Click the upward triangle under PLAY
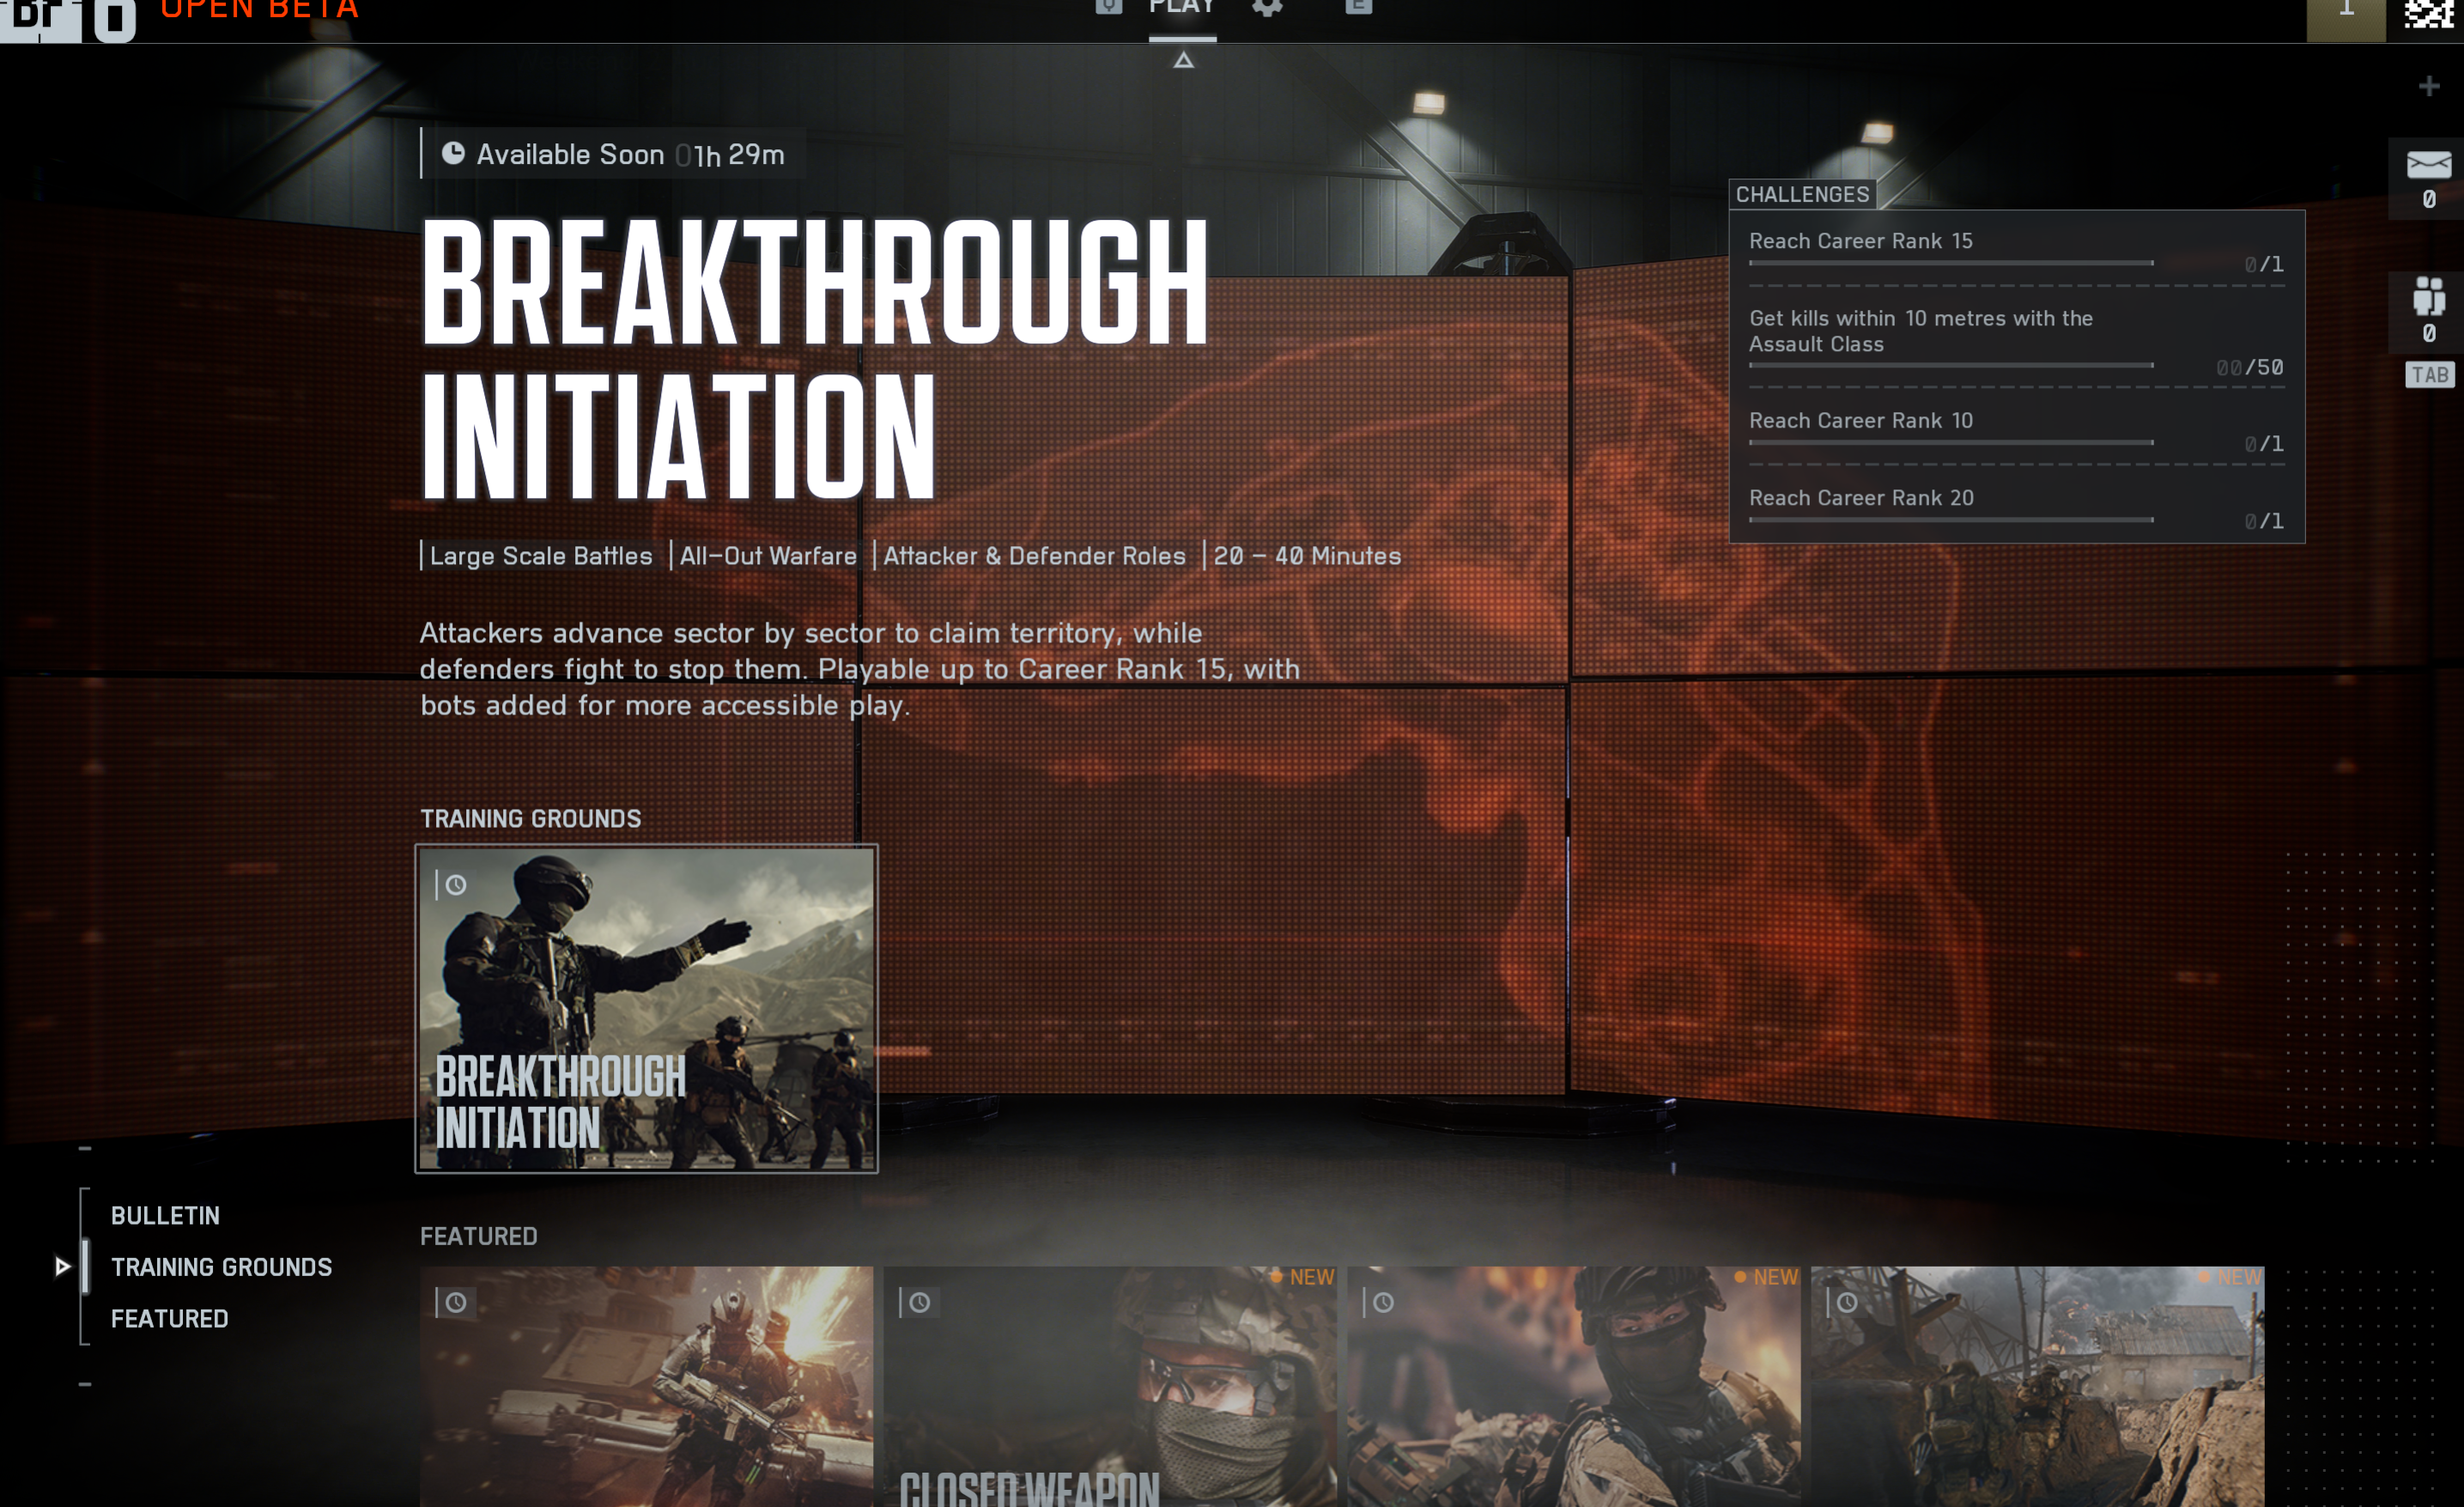 click(x=1183, y=61)
